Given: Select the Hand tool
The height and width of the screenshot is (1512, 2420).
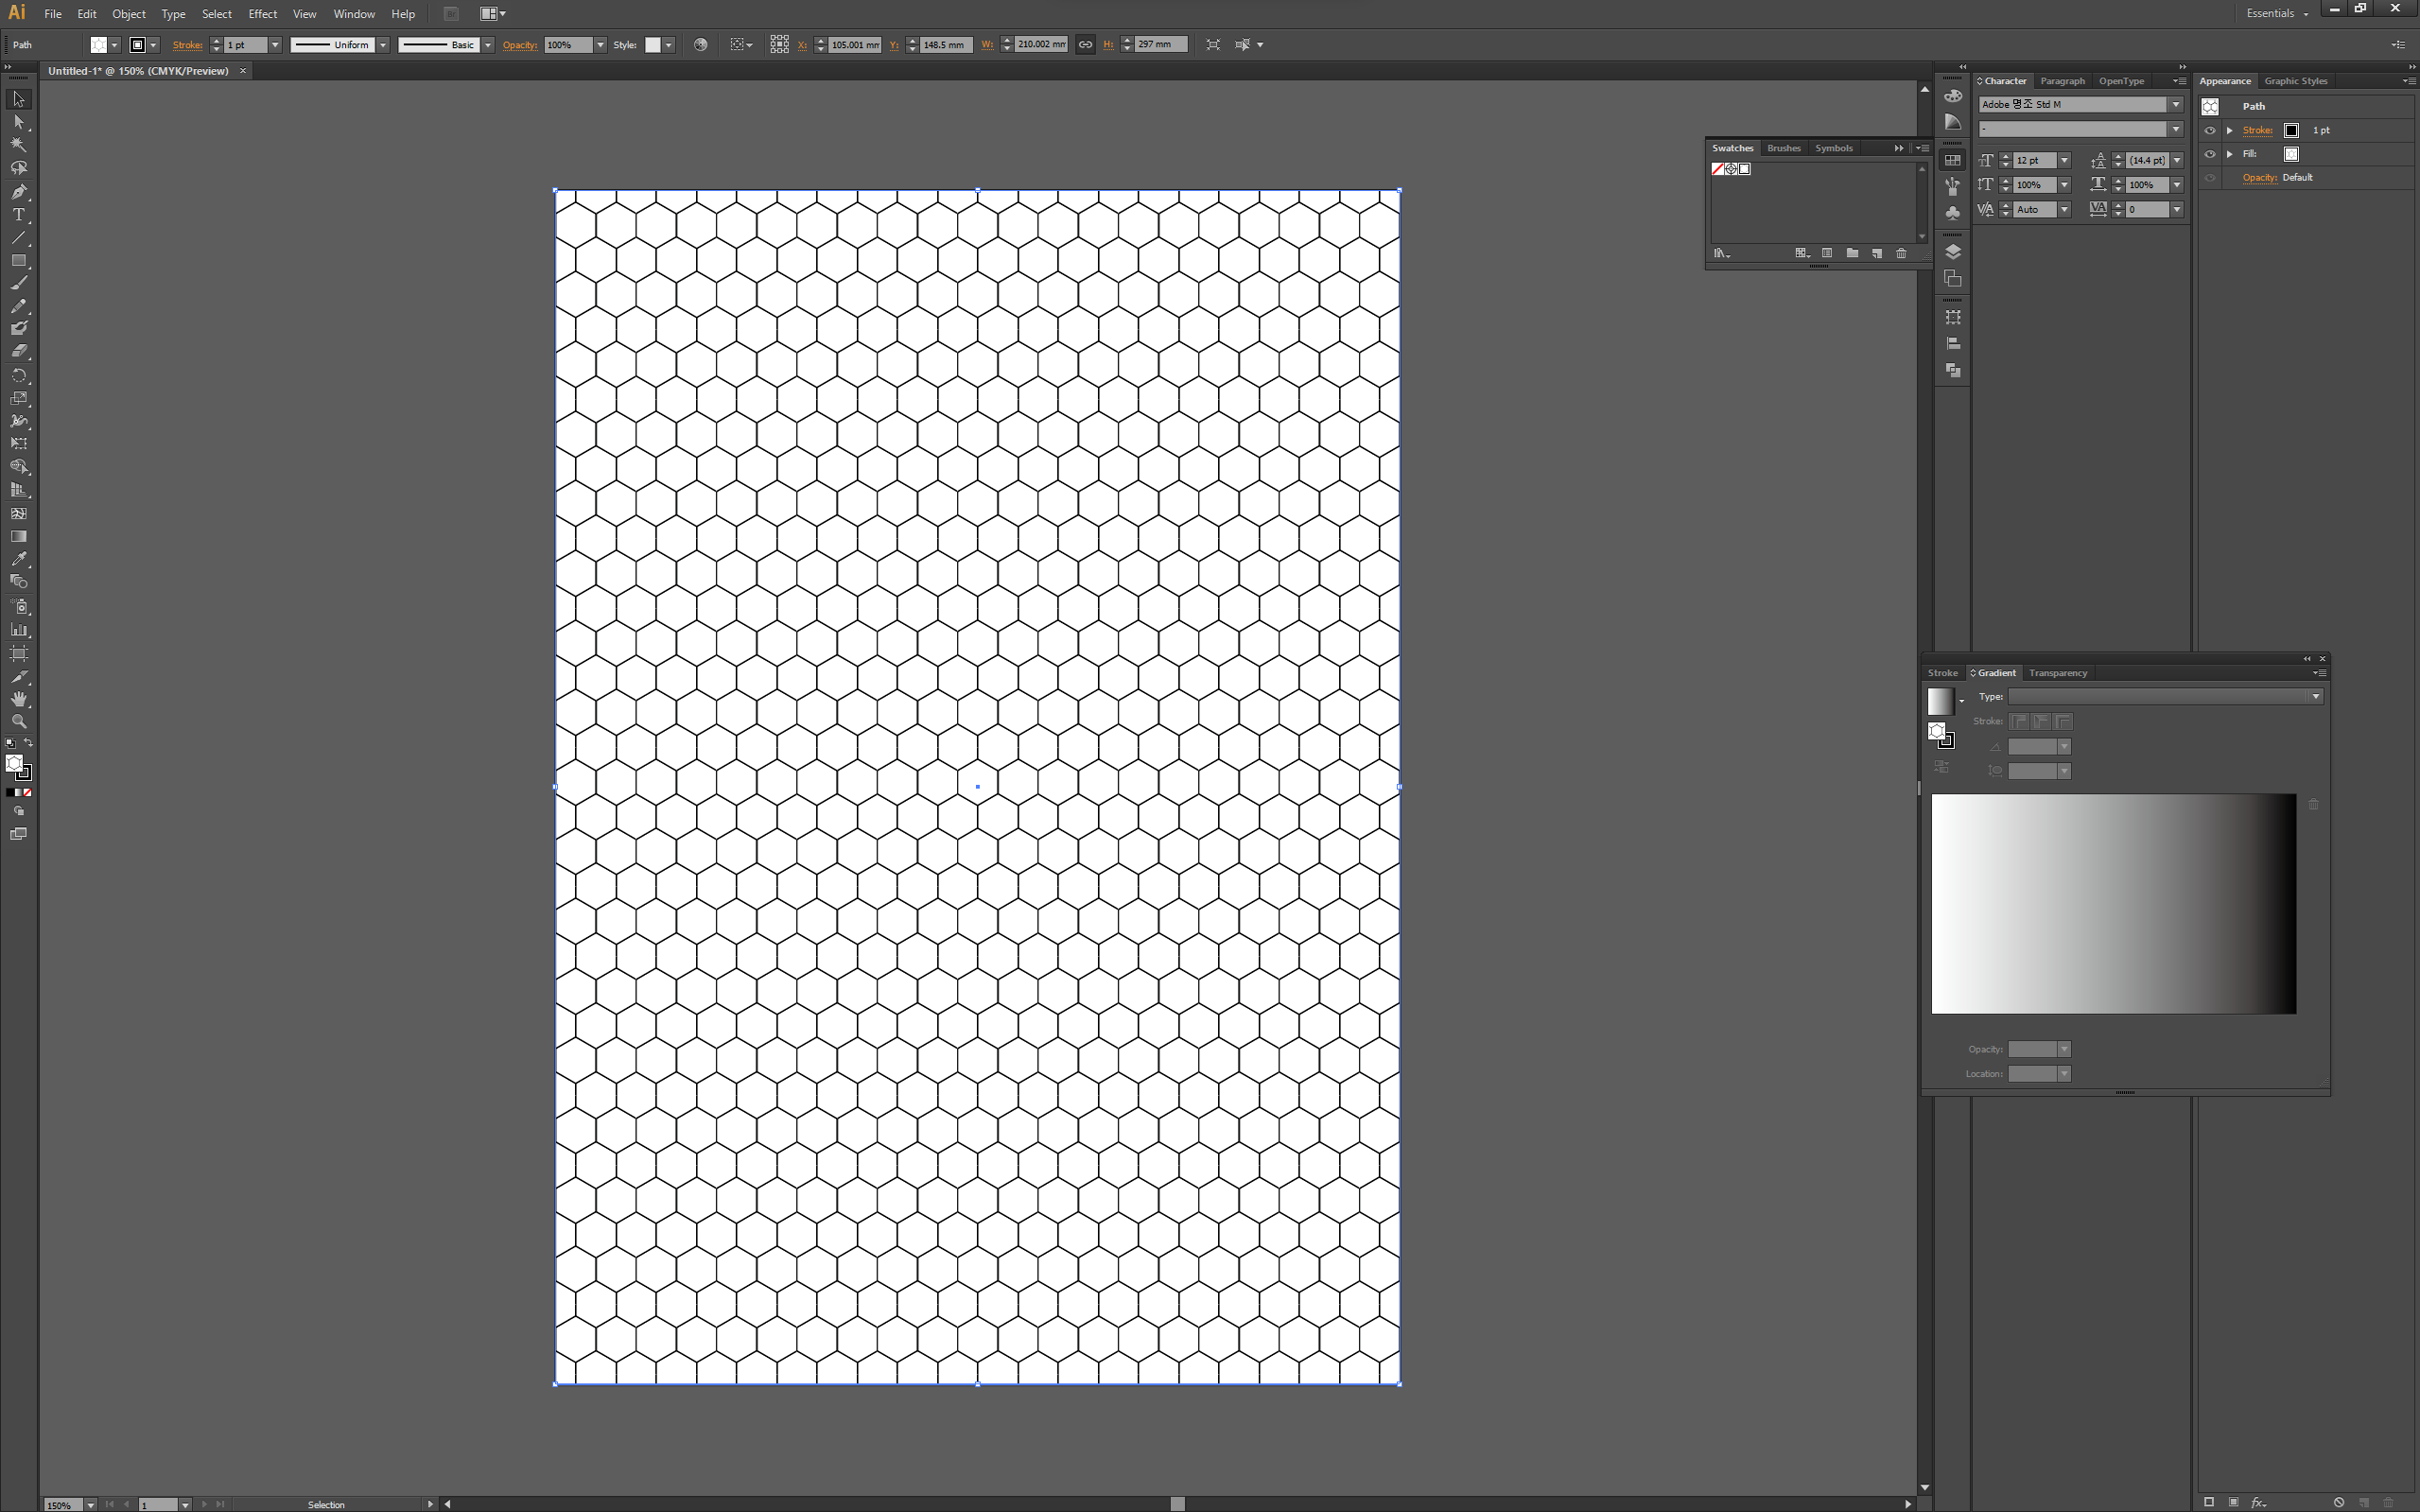Looking at the screenshot, I should point(18,699).
